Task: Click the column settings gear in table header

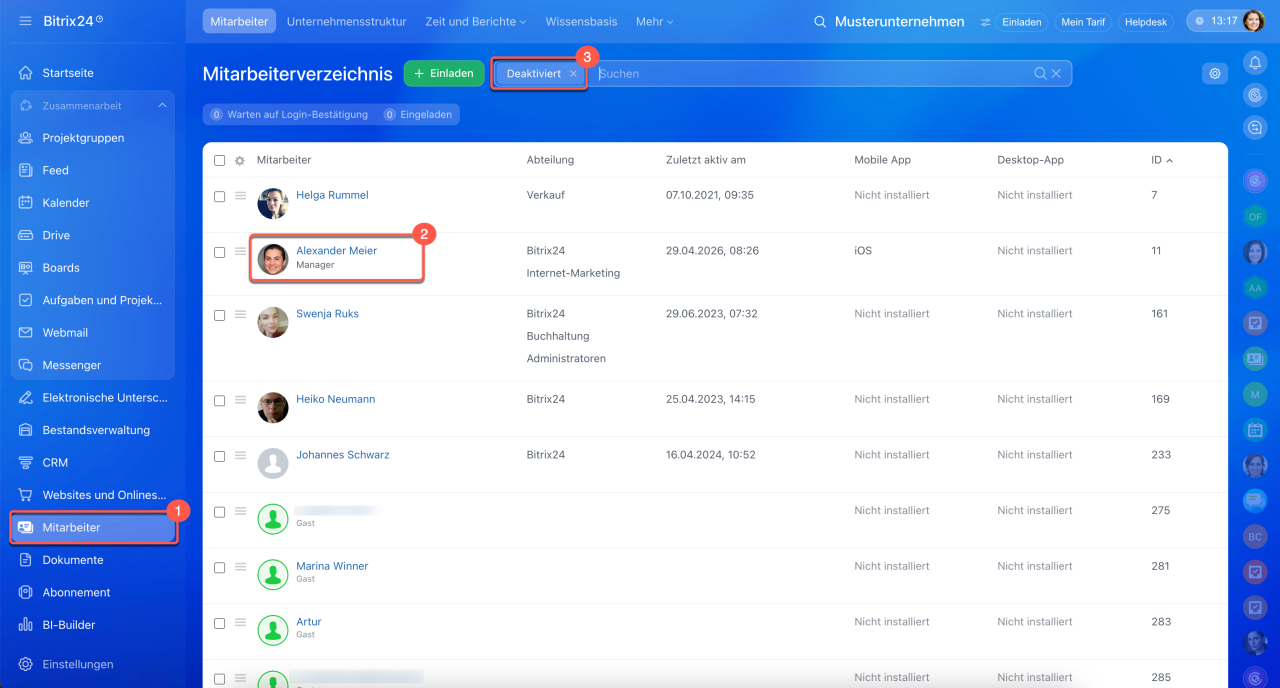Action: pyautogui.click(x=240, y=160)
